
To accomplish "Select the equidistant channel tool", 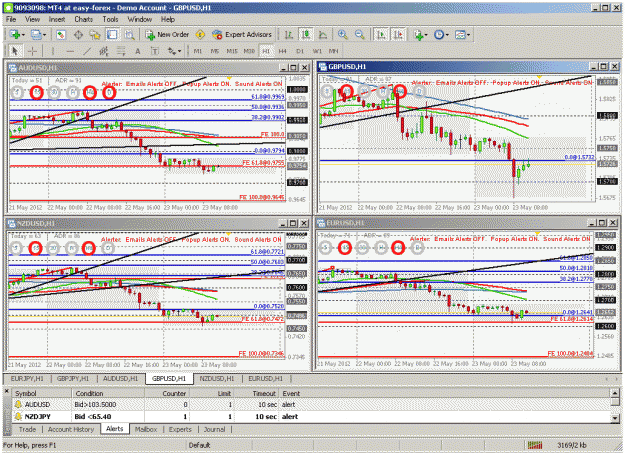I will click(104, 51).
